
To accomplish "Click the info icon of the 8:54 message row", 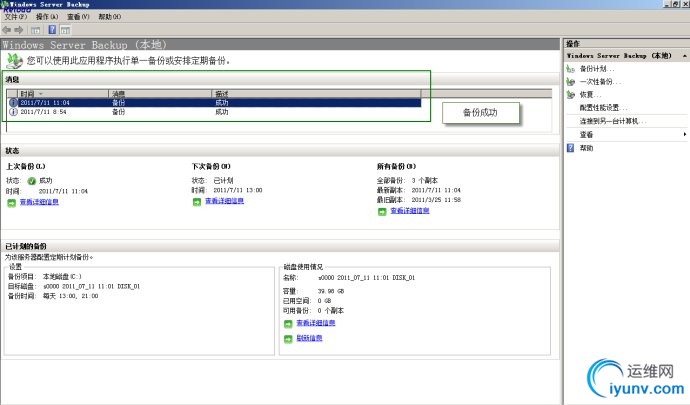I will pyautogui.click(x=13, y=112).
